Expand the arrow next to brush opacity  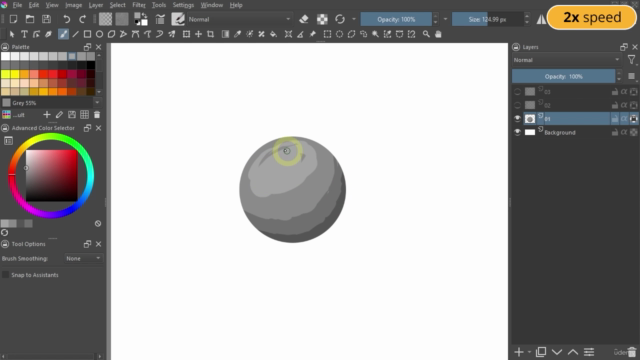tap(445, 19)
